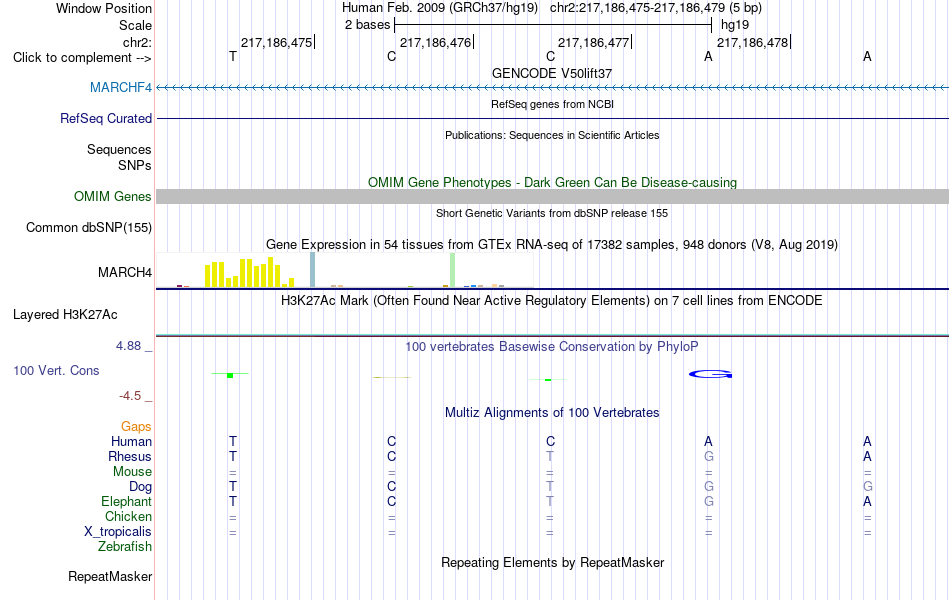Click the RefSeq Curated intron line

pyautogui.click(x=553, y=118)
